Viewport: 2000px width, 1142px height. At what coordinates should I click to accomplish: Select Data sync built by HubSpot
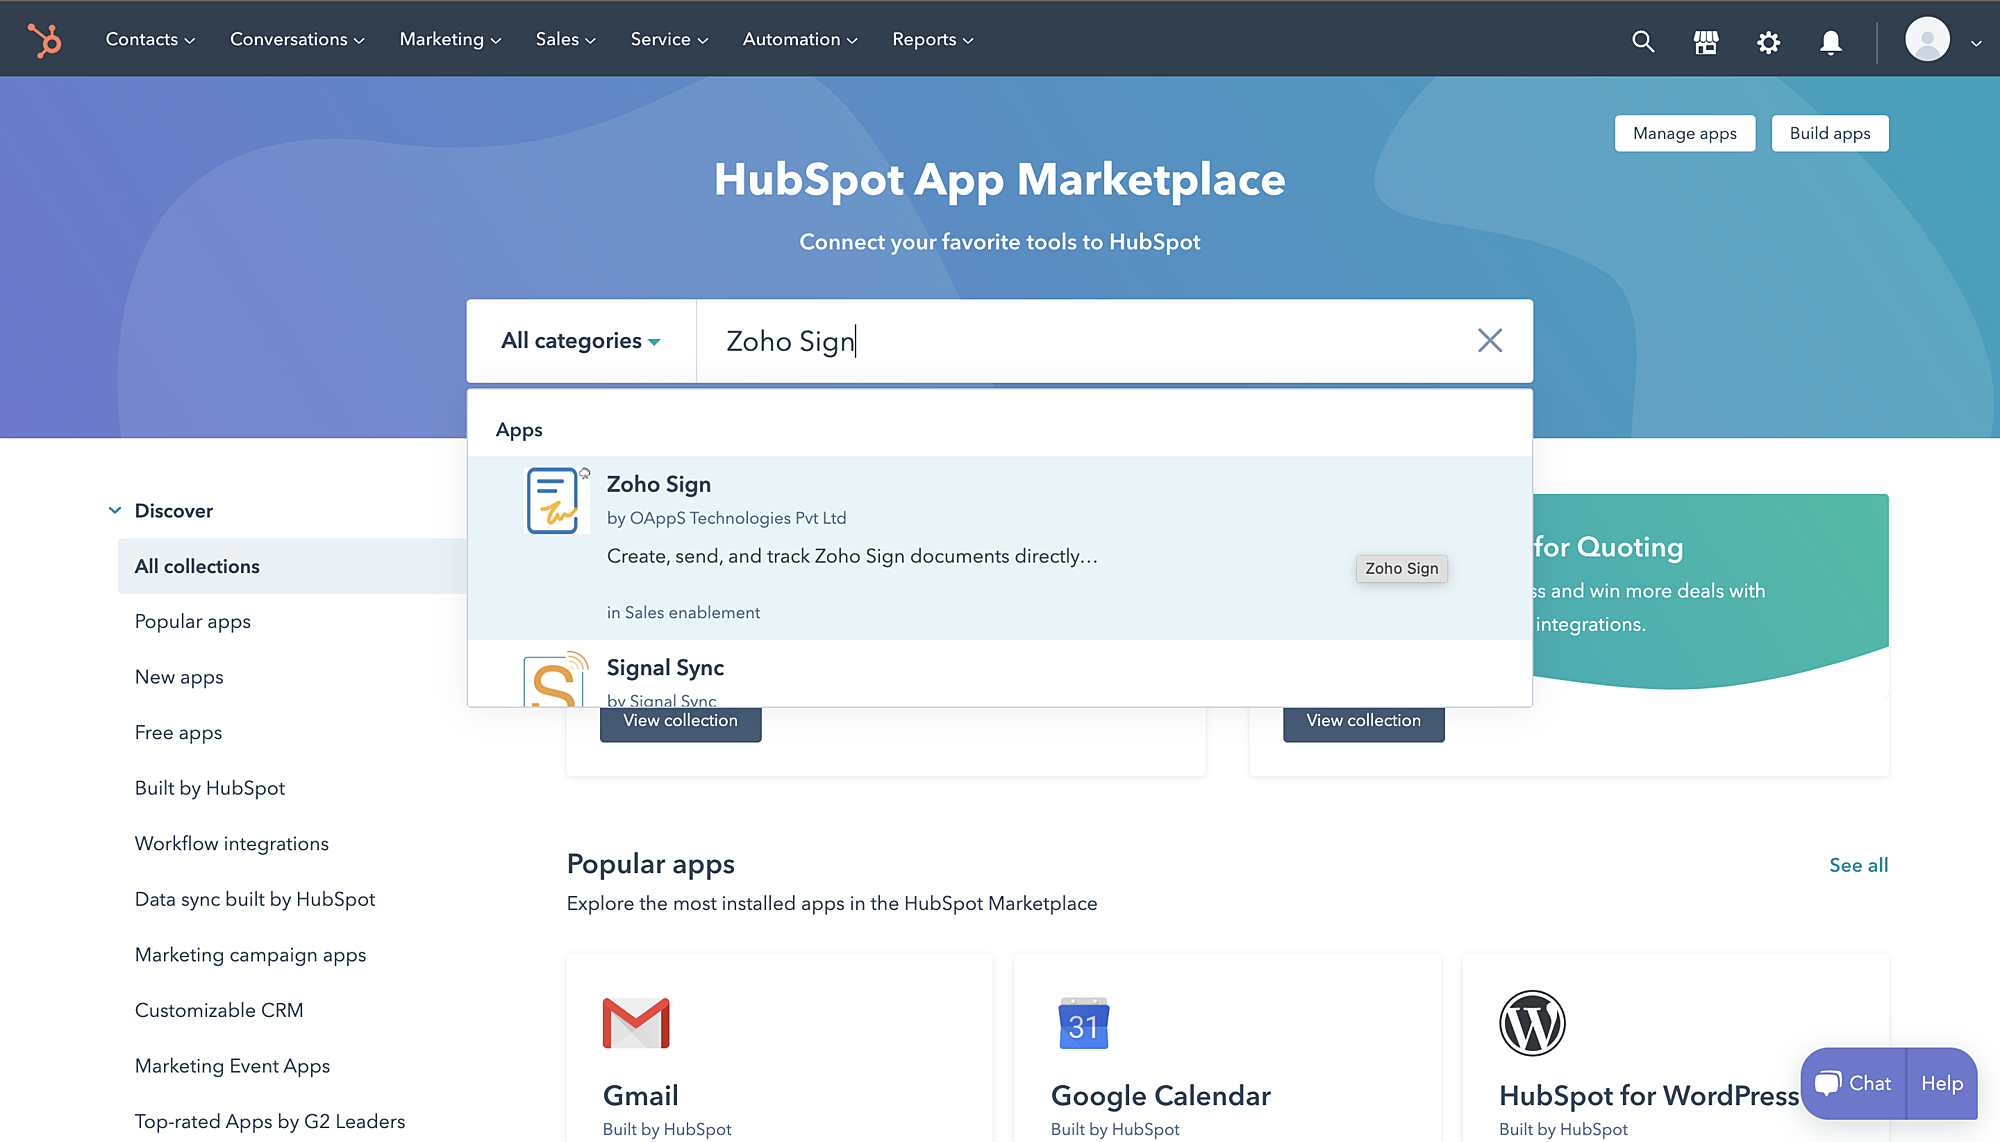click(x=255, y=899)
